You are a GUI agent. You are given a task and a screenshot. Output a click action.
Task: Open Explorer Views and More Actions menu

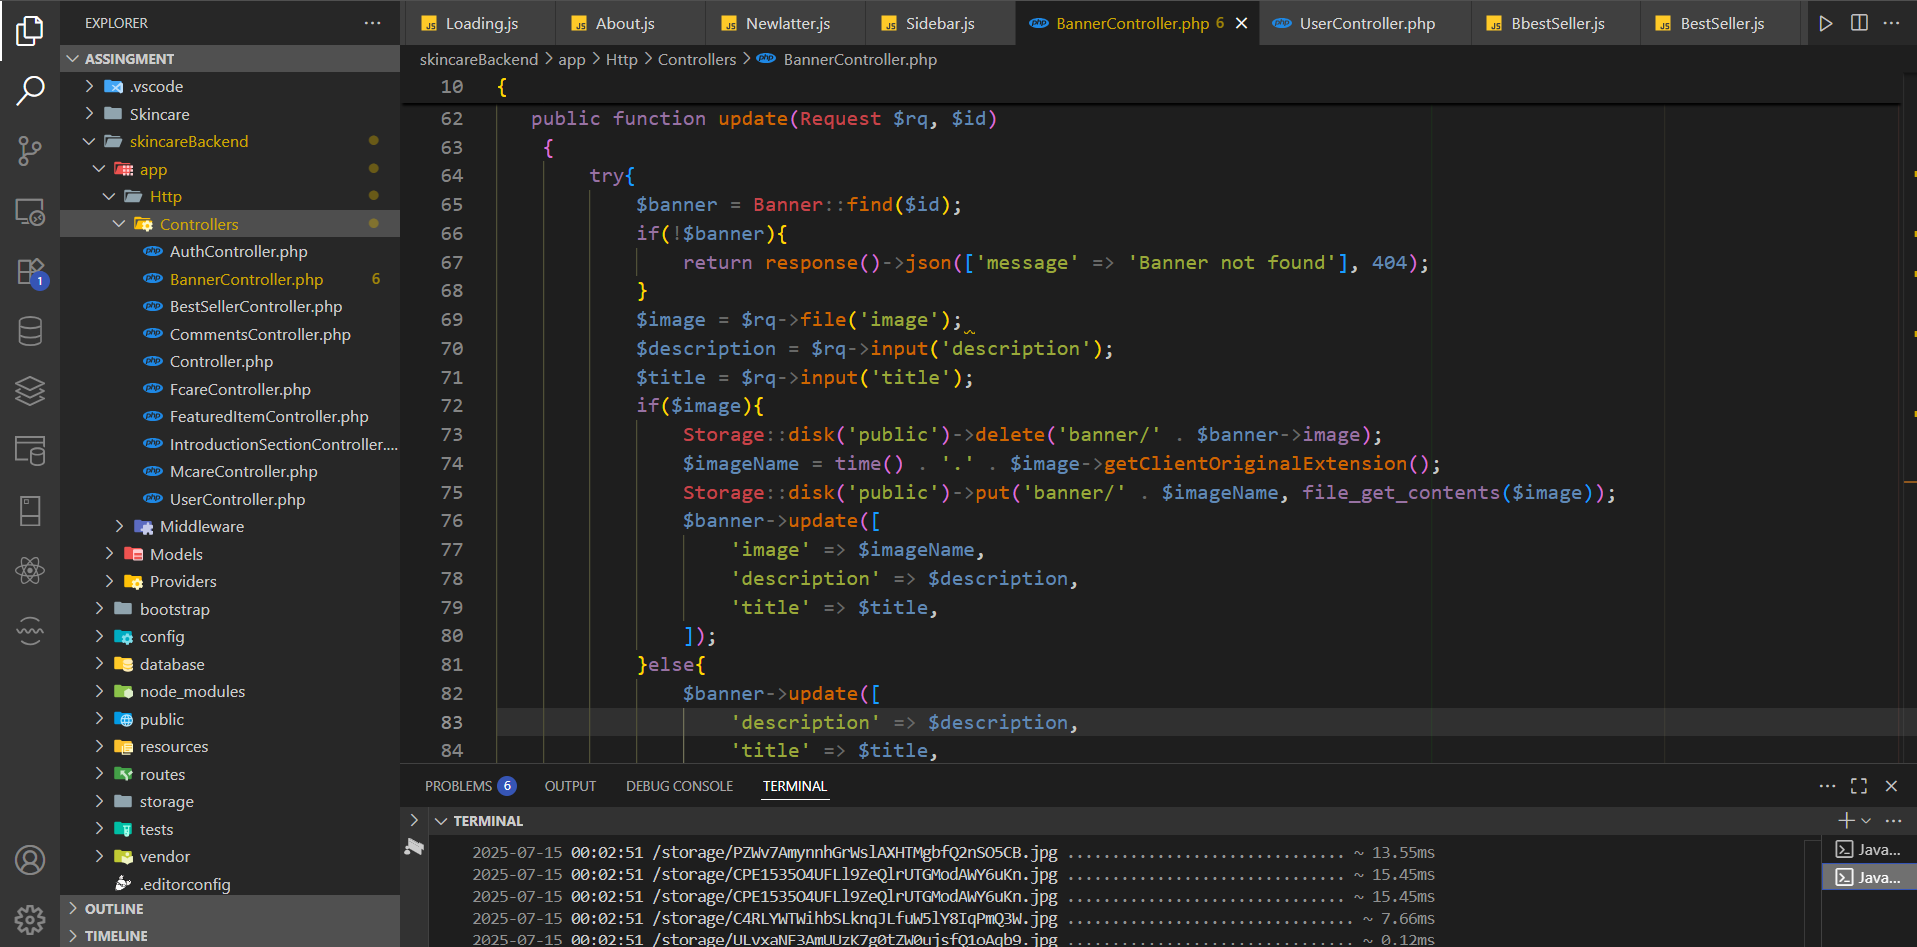[x=372, y=22]
